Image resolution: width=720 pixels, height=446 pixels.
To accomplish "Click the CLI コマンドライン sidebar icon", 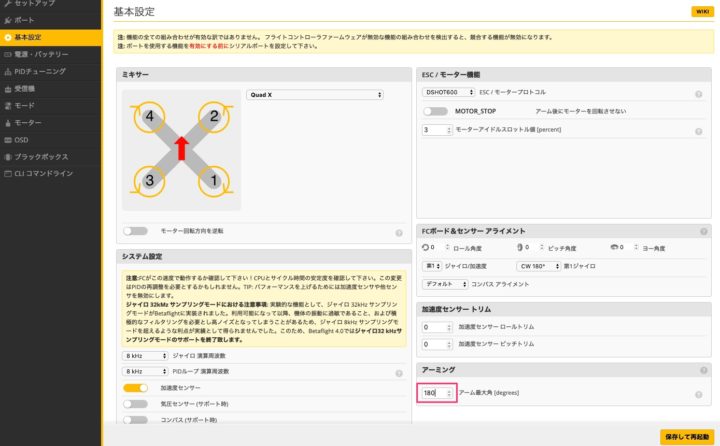I will pos(8,173).
